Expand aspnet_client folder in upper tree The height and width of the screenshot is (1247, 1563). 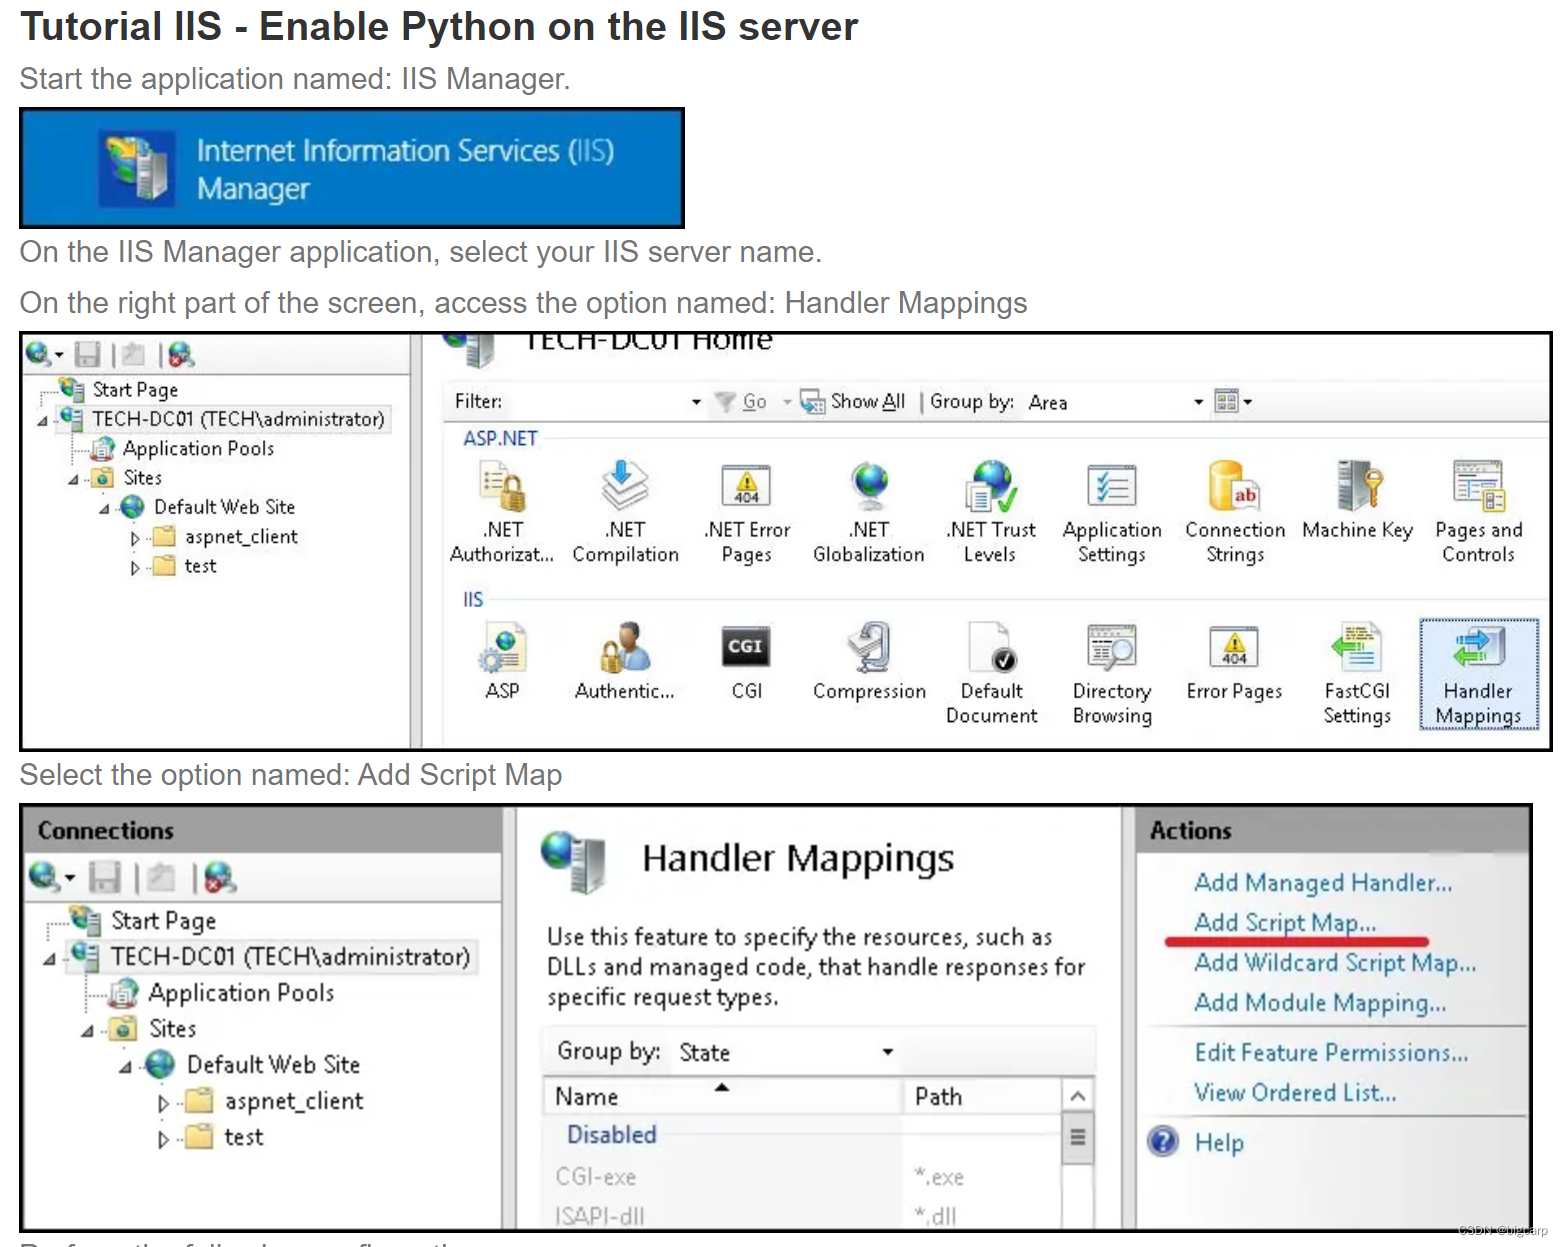(135, 538)
